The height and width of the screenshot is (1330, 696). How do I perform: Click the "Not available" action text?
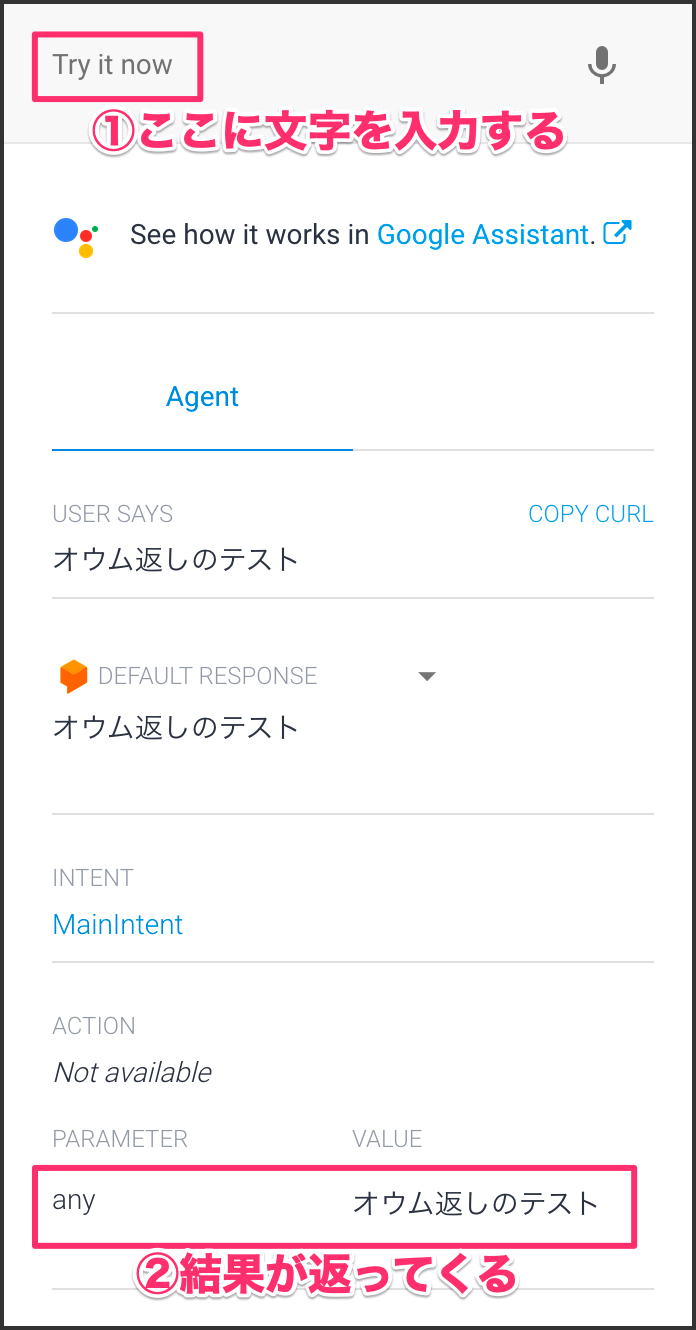[132, 1072]
